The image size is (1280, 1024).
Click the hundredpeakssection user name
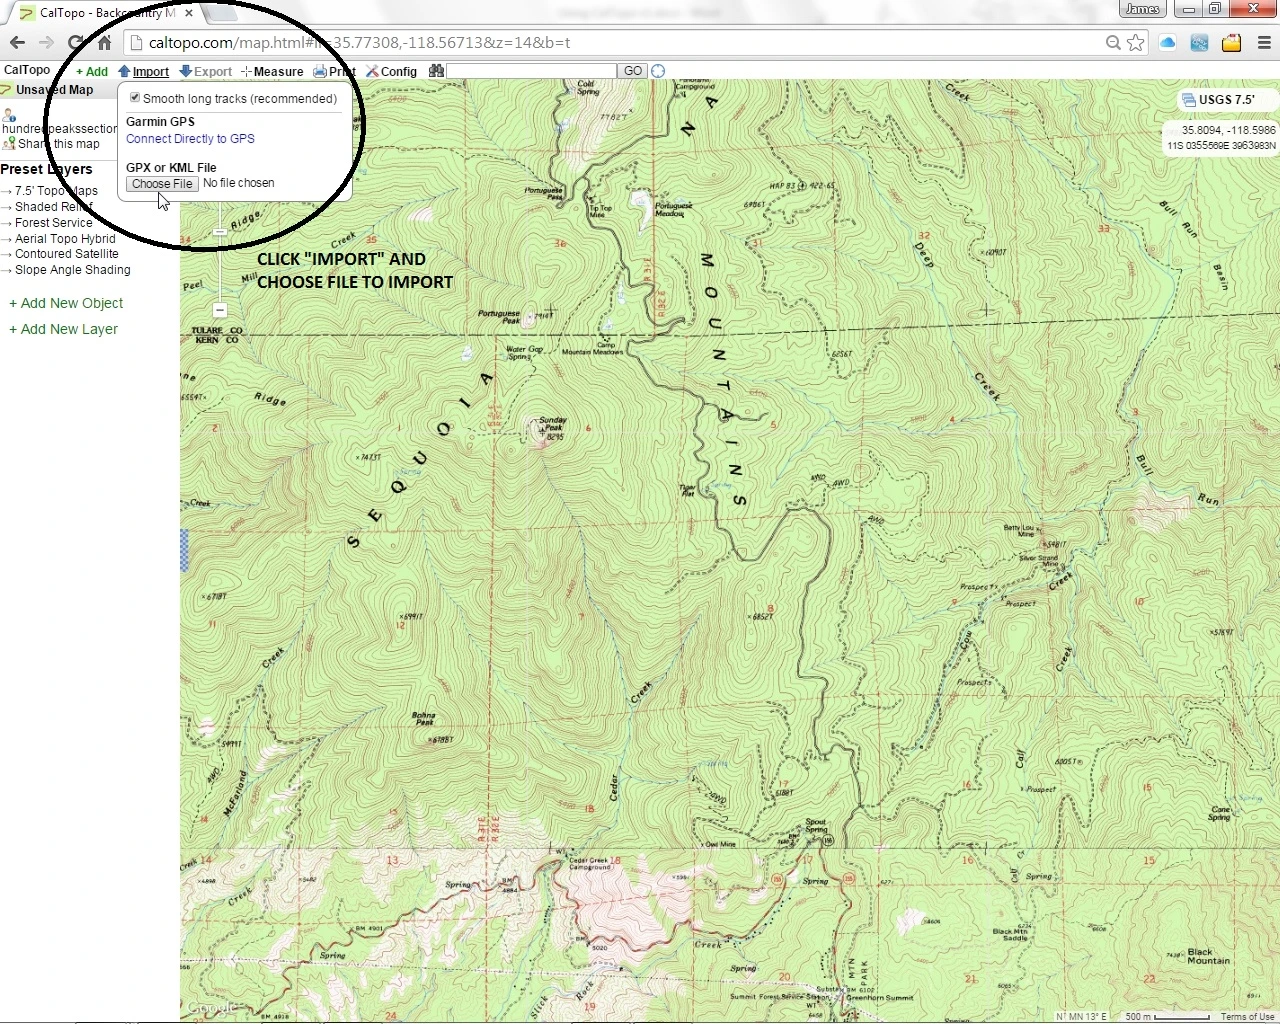pyautogui.click(x=60, y=129)
